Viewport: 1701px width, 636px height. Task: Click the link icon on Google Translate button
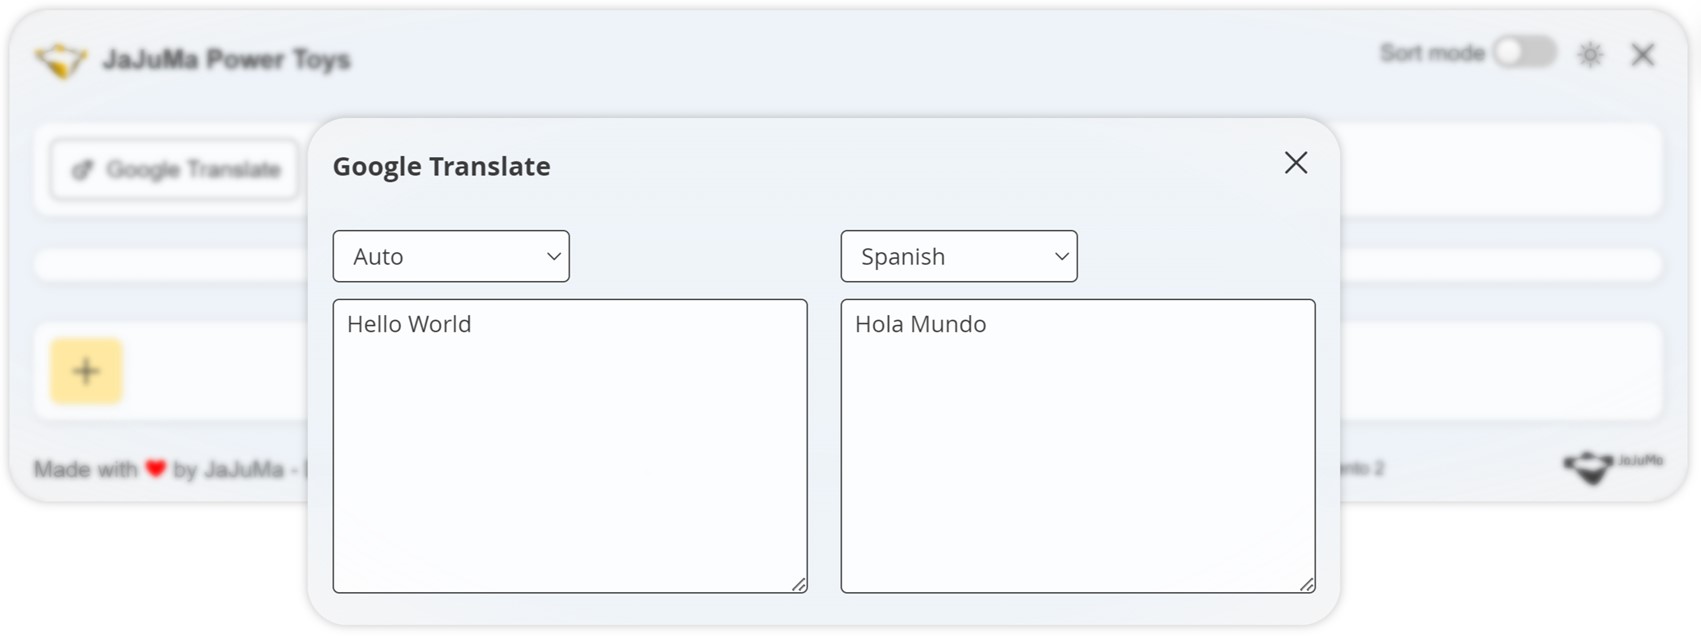click(82, 170)
